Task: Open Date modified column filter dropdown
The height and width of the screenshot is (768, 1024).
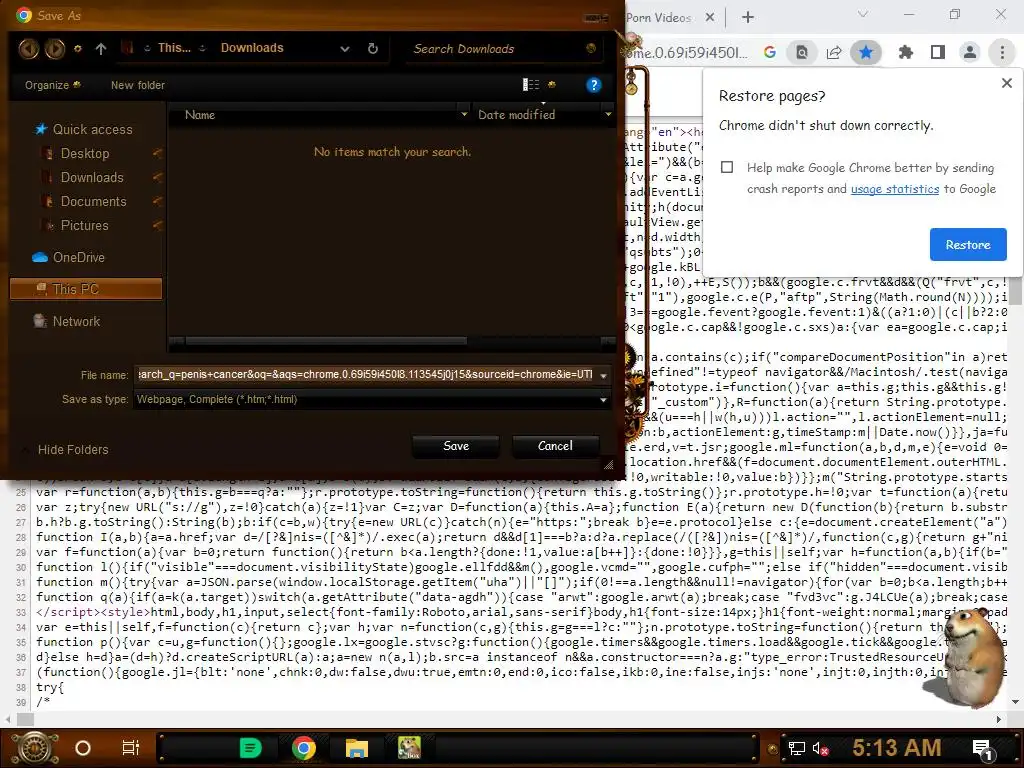Action: coord(608,114)
